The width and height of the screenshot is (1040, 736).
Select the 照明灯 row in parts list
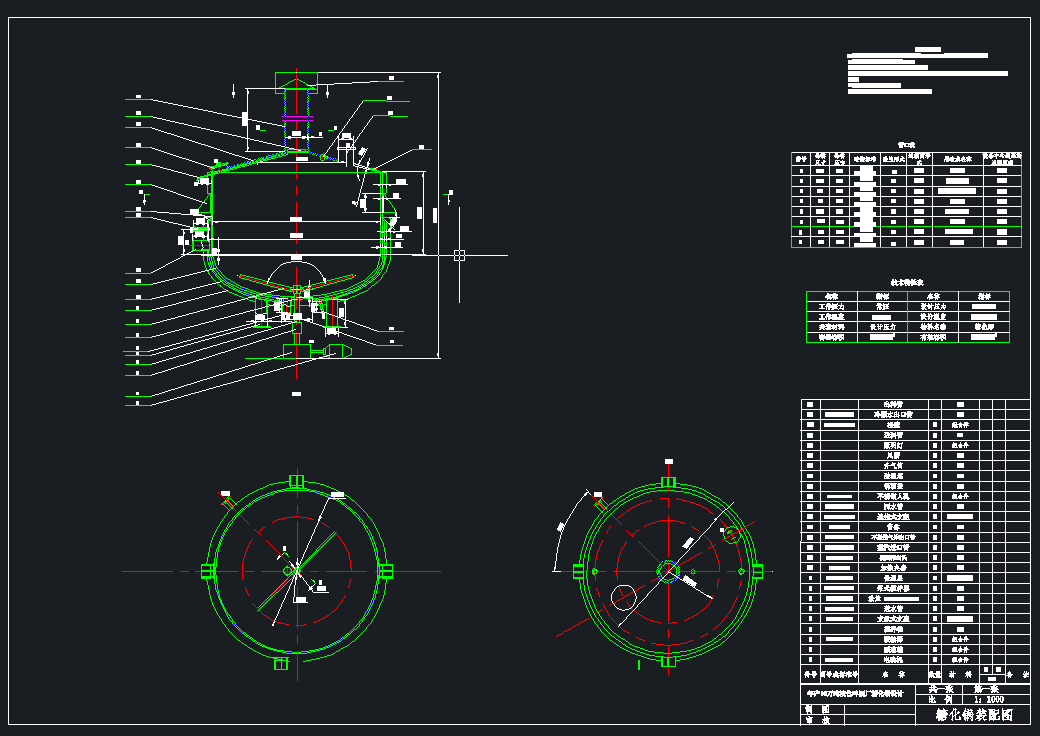915,445
